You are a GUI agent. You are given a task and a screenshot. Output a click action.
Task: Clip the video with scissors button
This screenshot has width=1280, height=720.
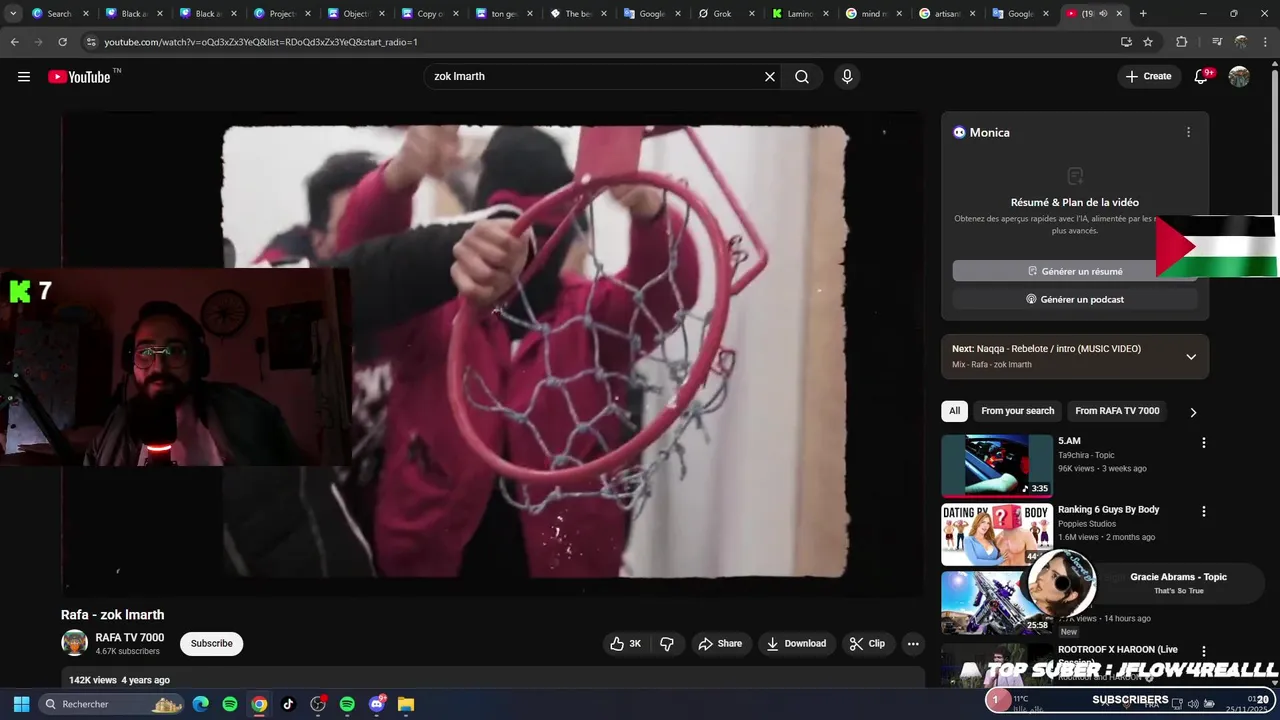tap(867, 644)
